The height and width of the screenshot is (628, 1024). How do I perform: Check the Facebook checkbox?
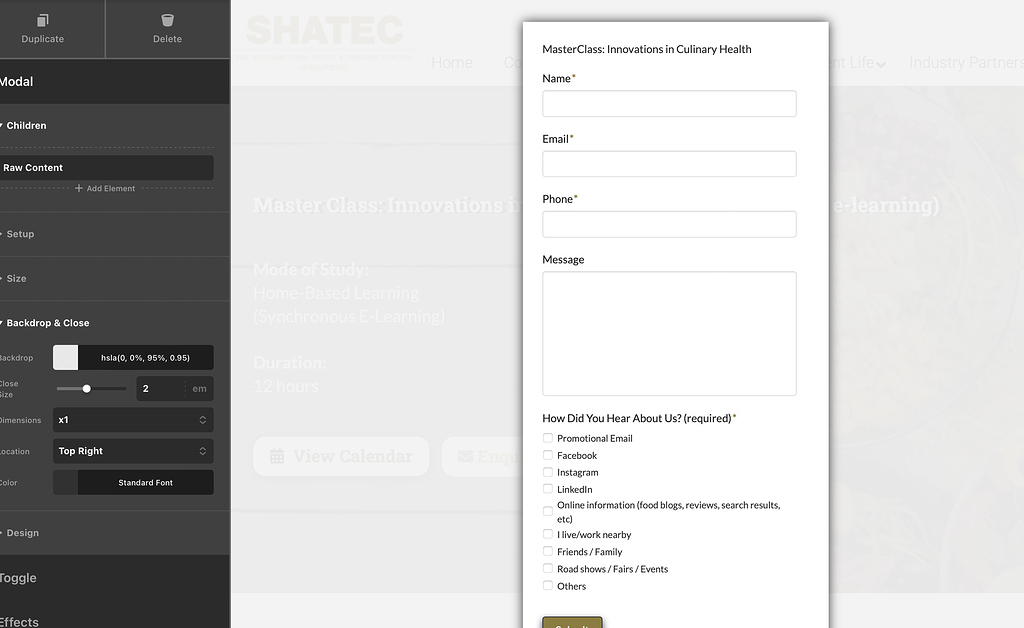click(x=547, y=455)
